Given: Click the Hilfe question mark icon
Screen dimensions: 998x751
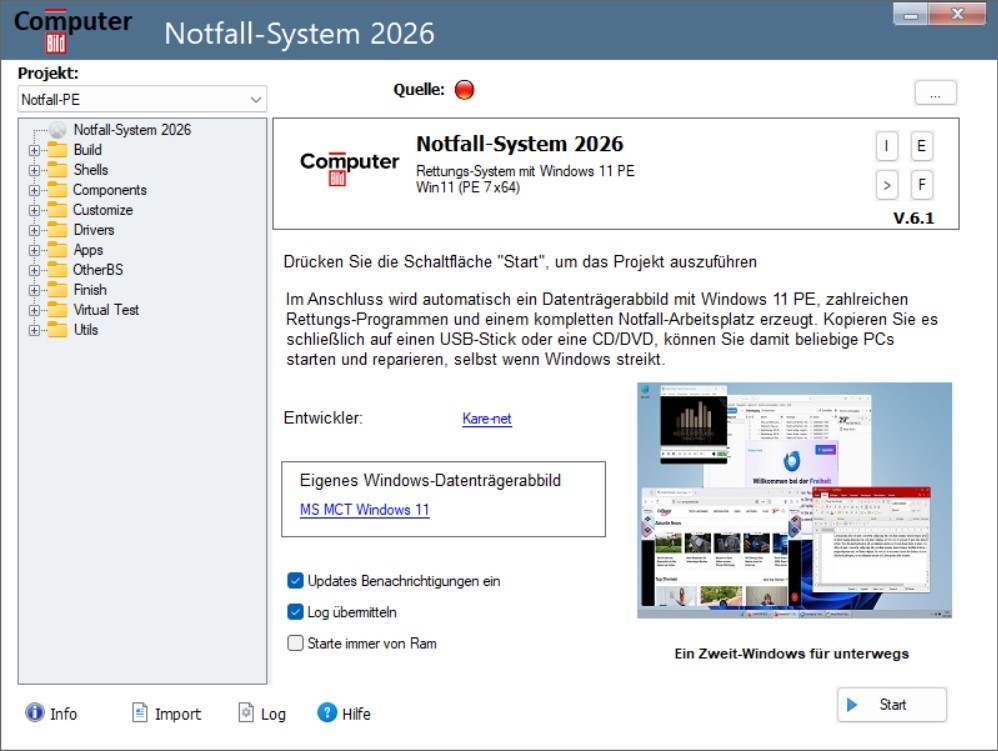Looking at the screenshot, I should [x=327, y=712].
